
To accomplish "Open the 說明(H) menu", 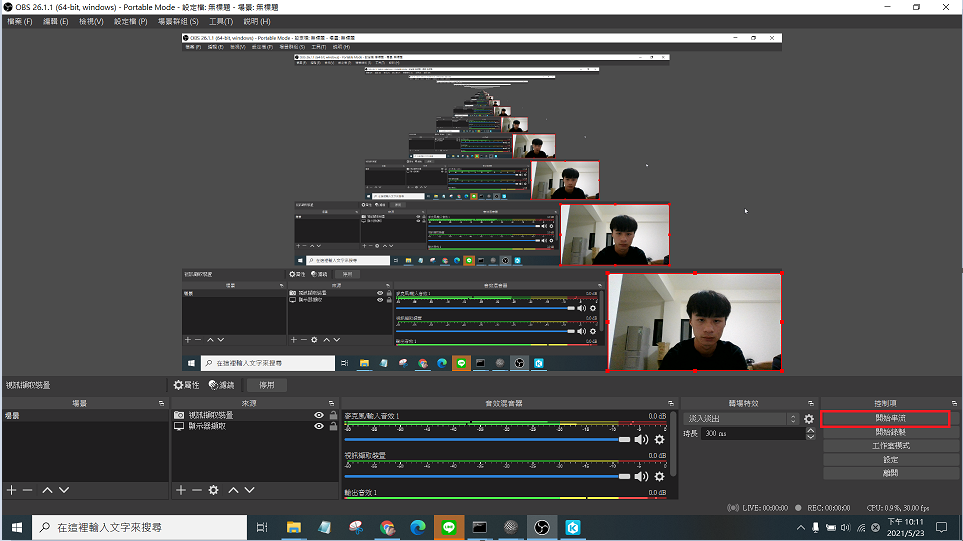I will coord(257,21).
